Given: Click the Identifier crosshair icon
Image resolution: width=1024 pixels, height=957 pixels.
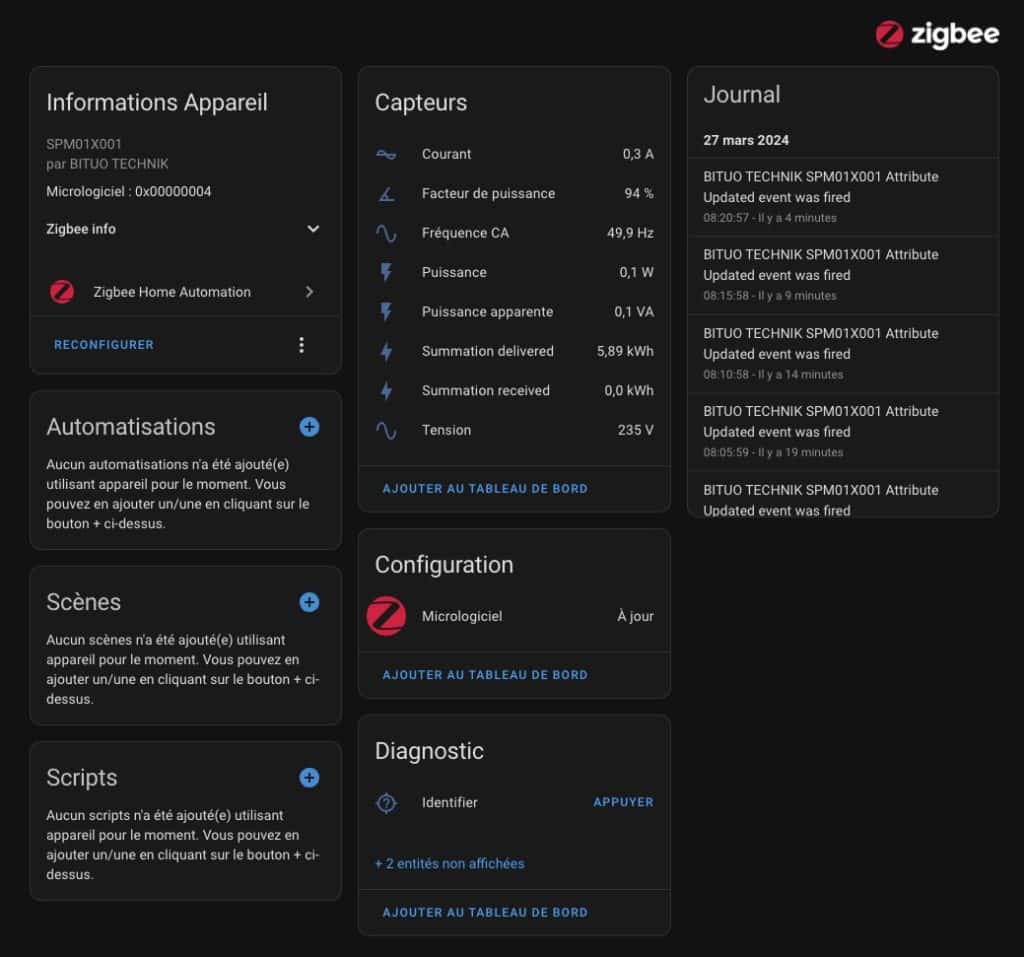Looking at the screenshot, I should pyautogui.click(x=386, y=803).
